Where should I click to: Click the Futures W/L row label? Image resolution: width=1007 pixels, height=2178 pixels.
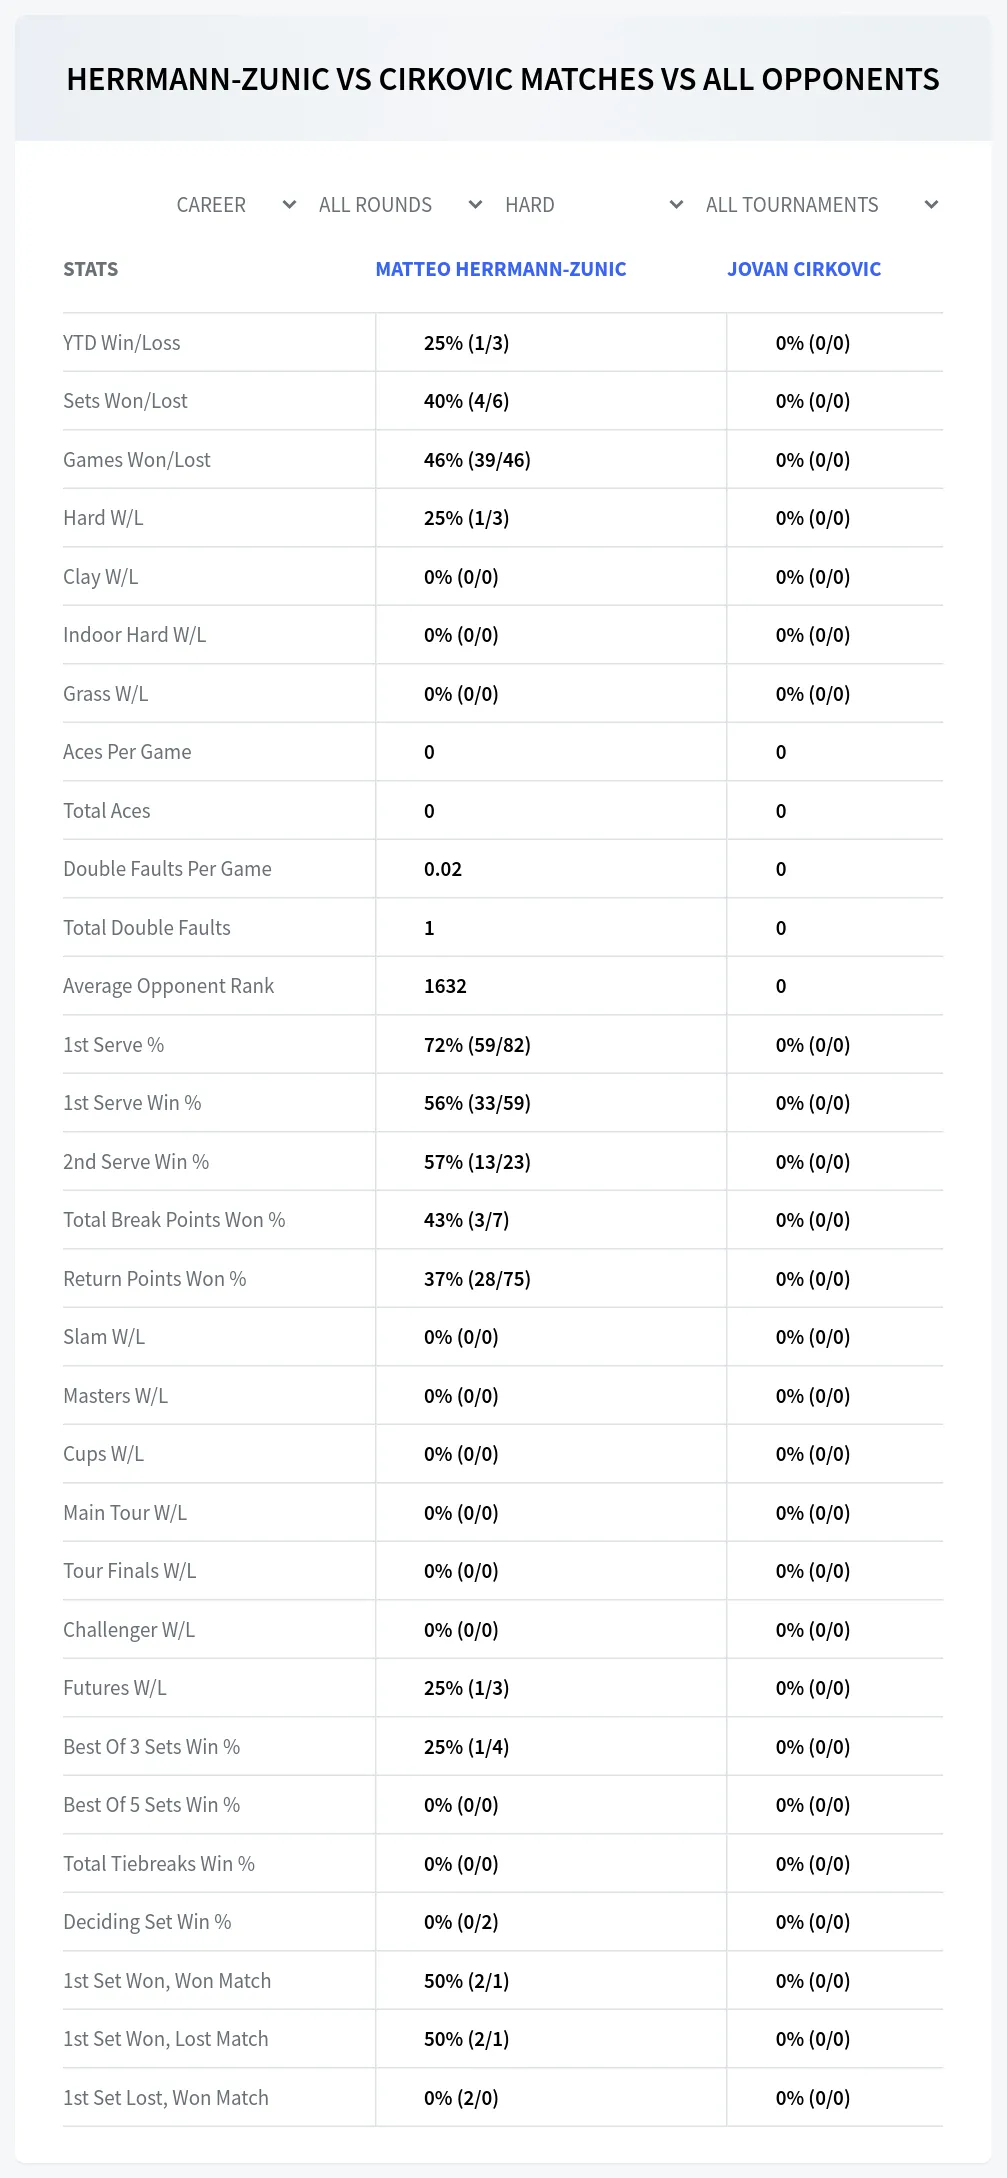pyautogui.click(x=115, y=1688)
